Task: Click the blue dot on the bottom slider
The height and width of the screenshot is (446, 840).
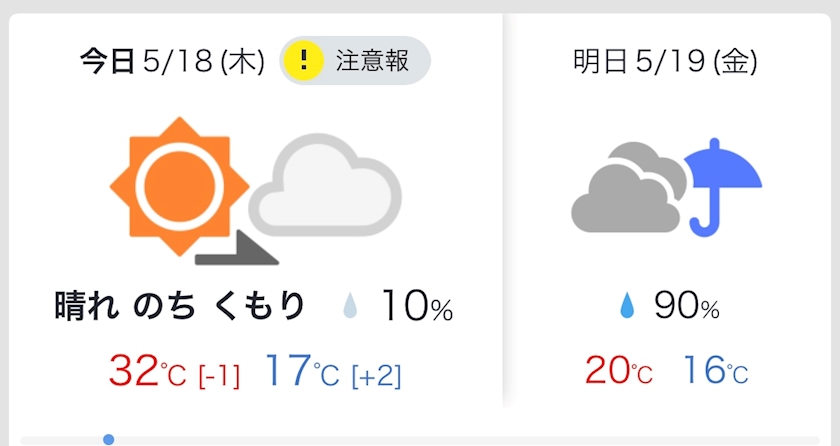Action: pos(108,439)
